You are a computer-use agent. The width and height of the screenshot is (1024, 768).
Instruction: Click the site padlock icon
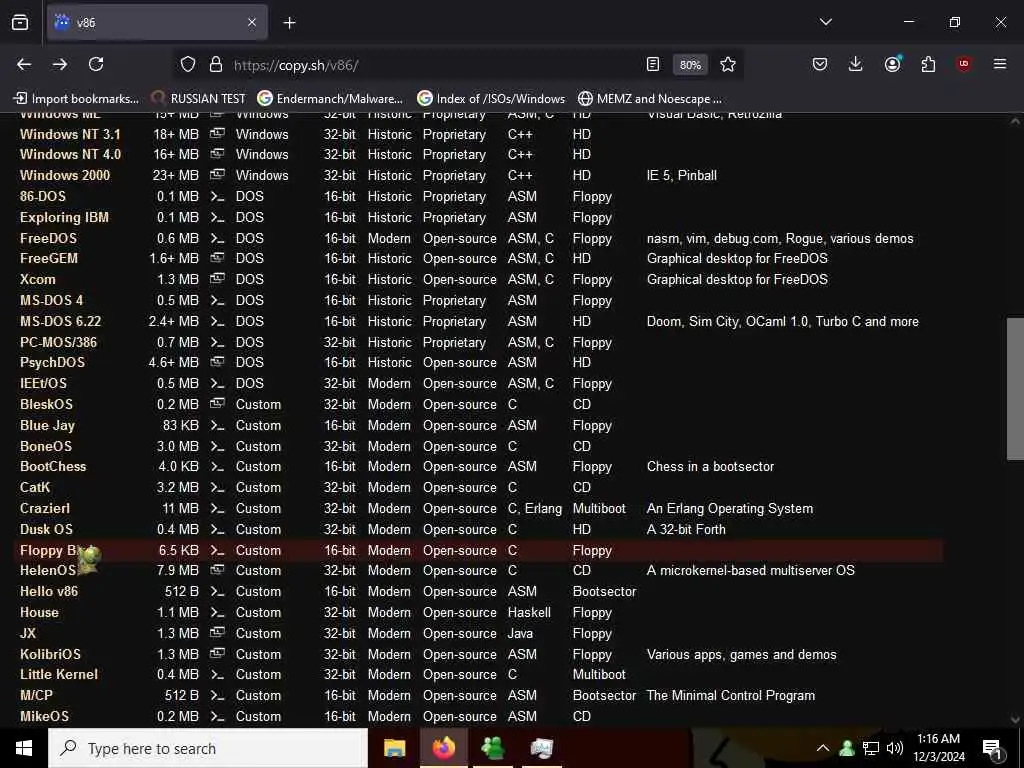(216, 64)
